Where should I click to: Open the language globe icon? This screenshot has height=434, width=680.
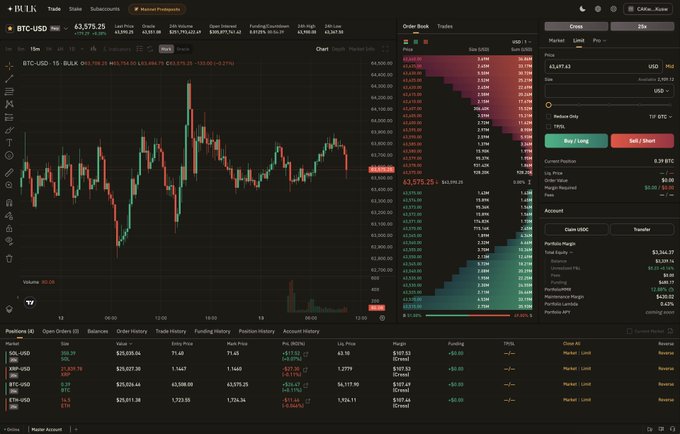point(598,9)
